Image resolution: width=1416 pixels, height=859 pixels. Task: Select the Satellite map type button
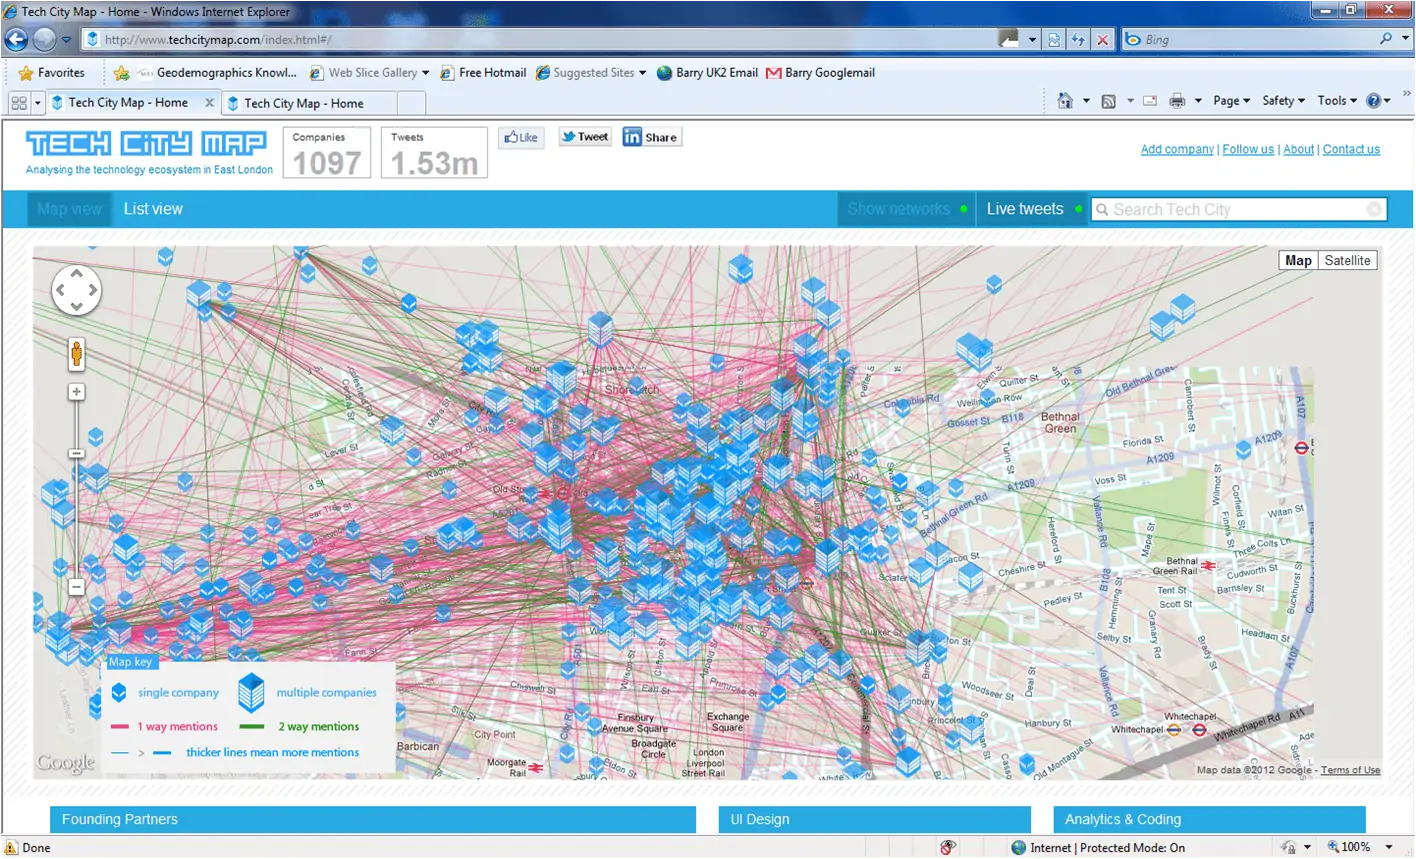(x=1347, y=260)
